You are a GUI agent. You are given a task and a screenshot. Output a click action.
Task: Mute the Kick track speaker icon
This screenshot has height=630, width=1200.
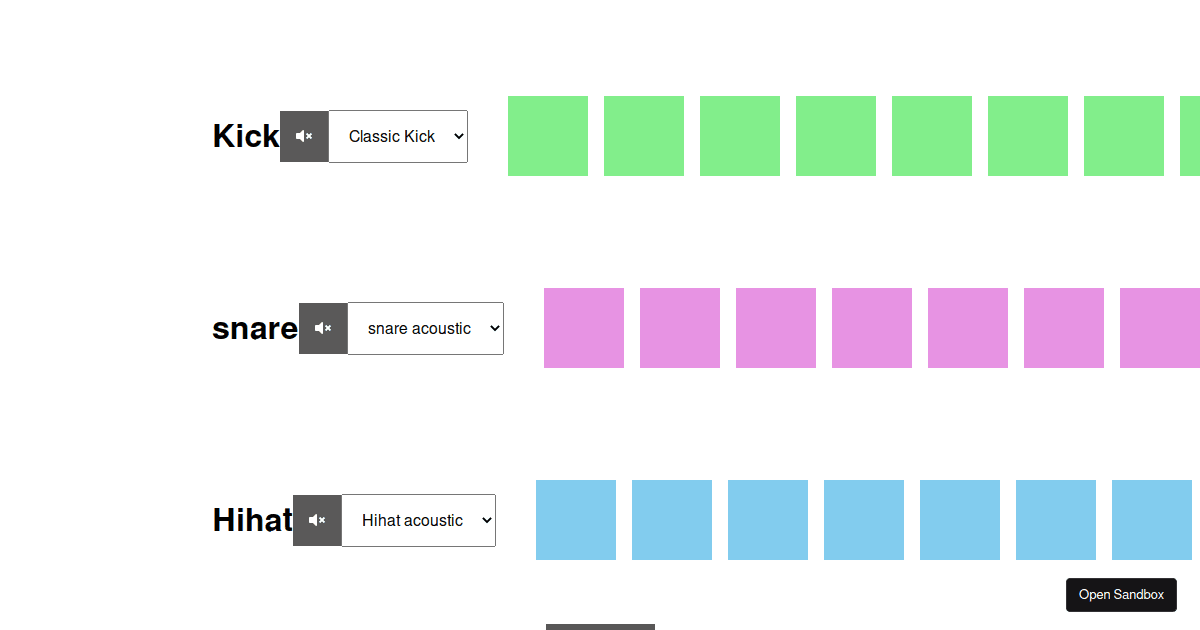[x=304, y=136]
